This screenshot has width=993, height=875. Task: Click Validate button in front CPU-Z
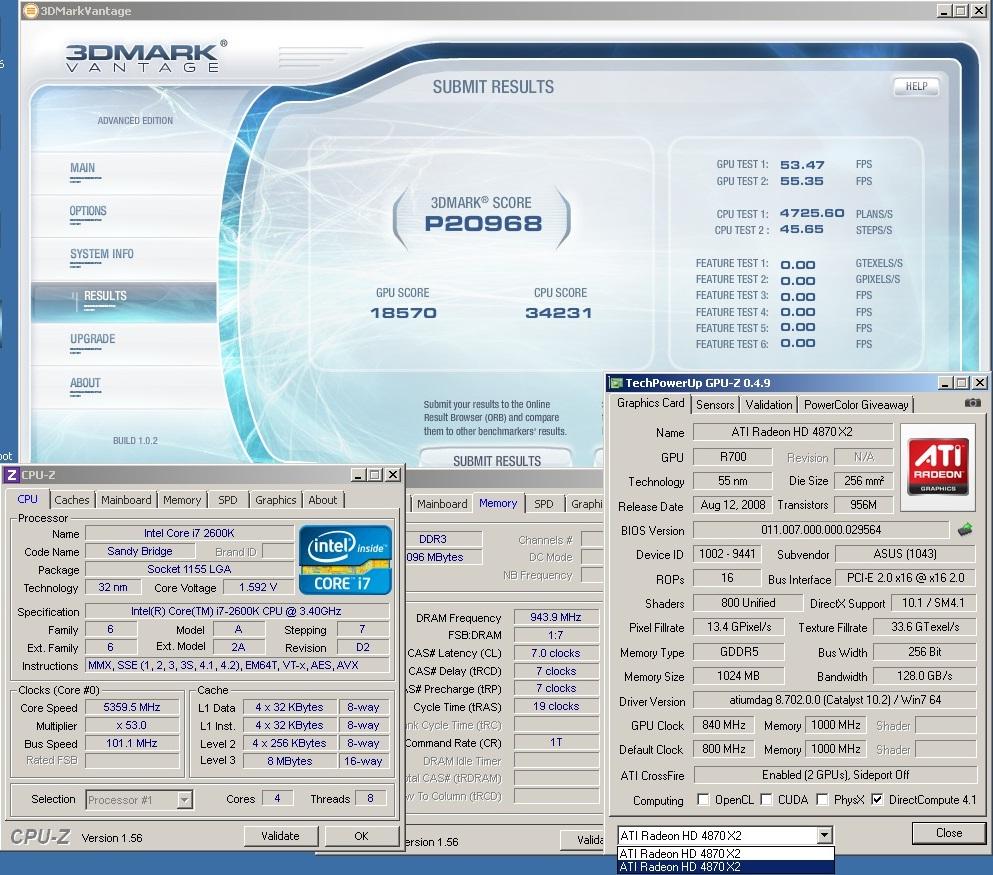(280, 836)
